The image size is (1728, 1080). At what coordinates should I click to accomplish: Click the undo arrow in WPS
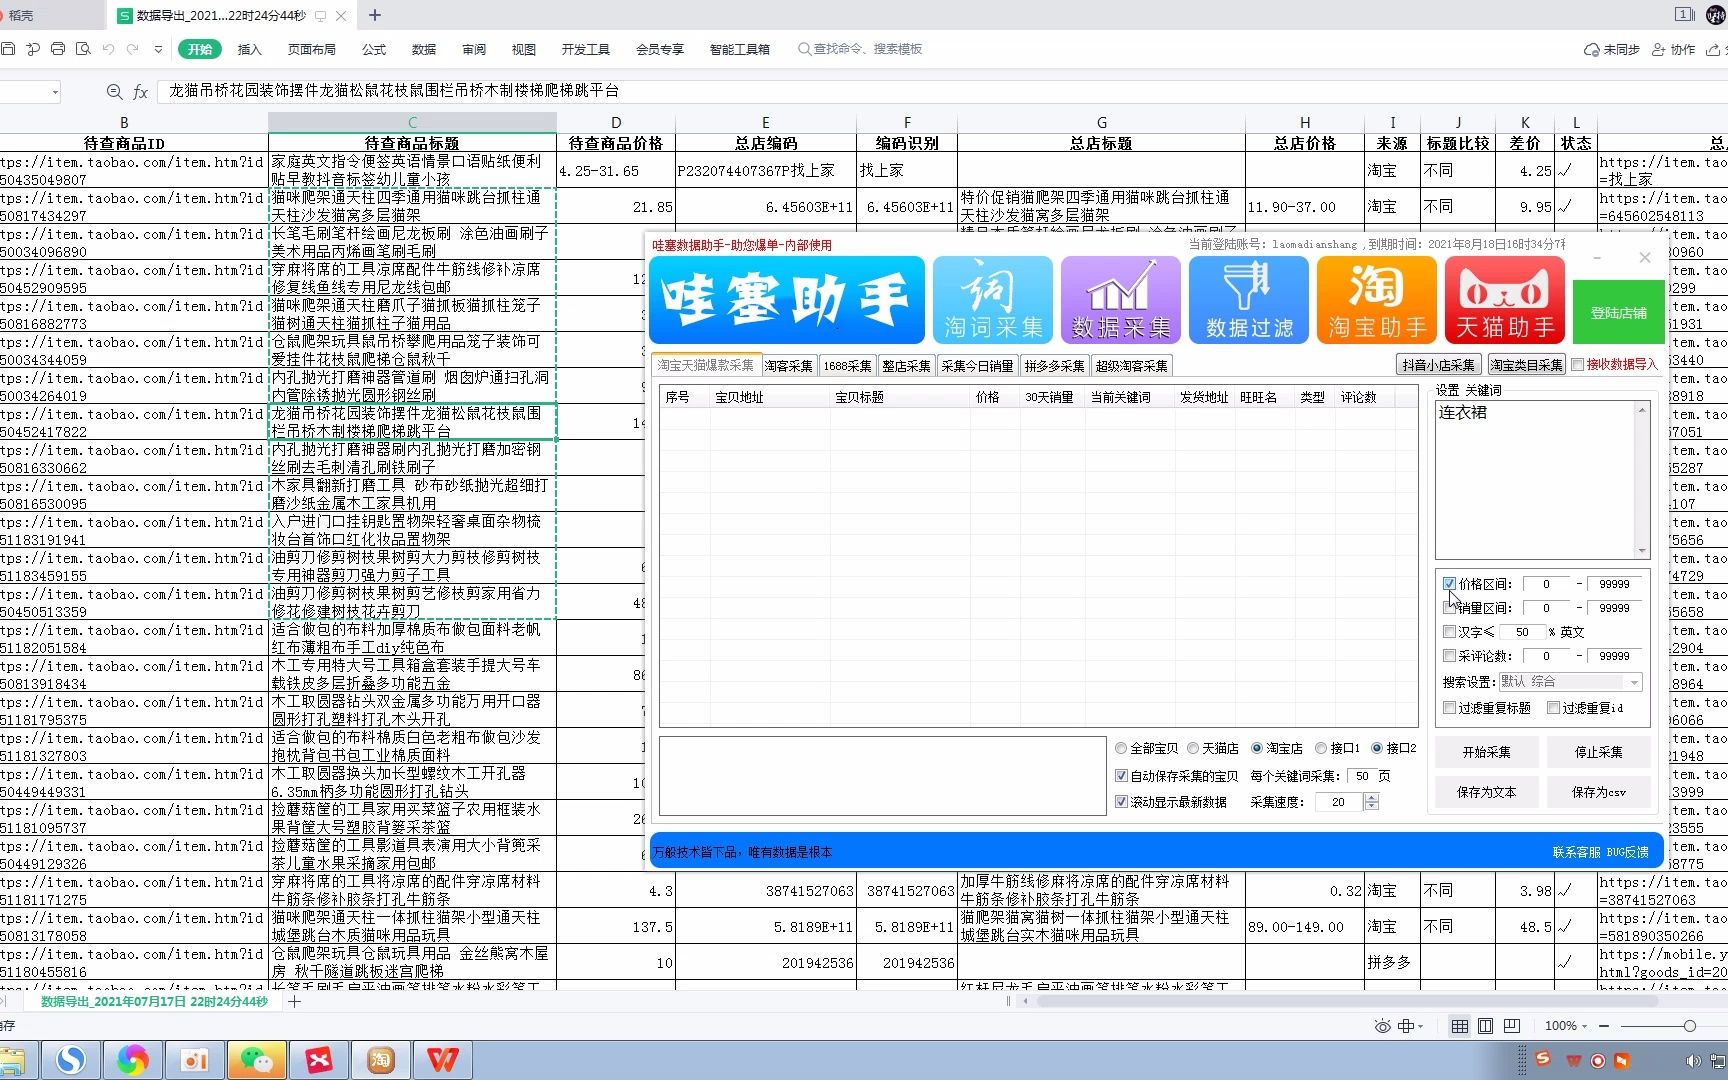[x=108, y=49]
